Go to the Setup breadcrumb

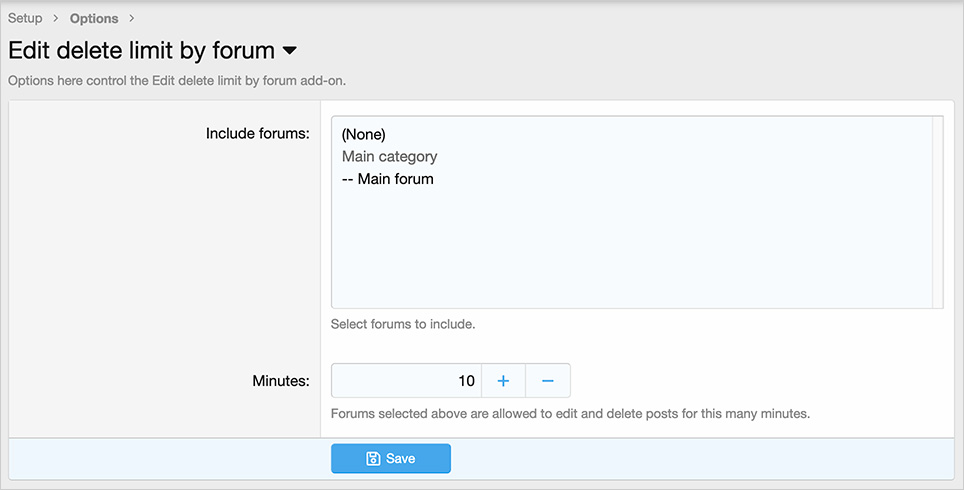tap(25, 18)
